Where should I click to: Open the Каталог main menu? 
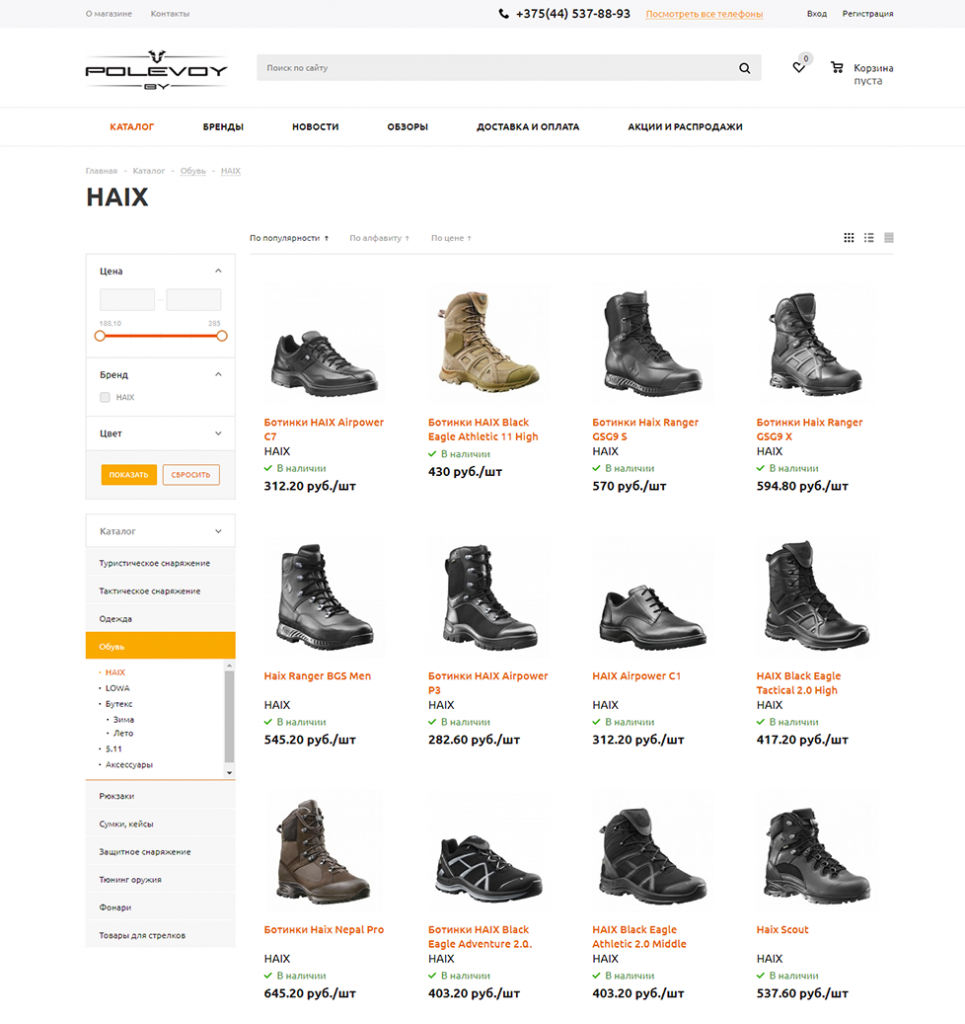point(132,127)
